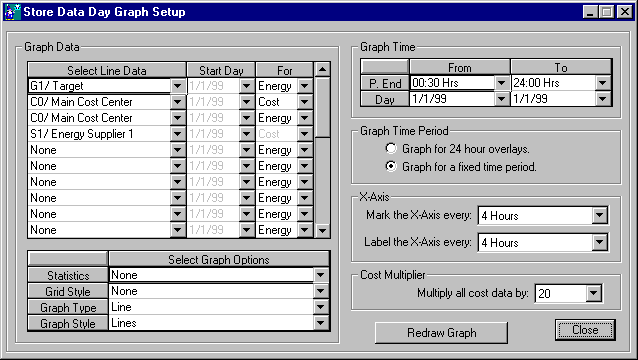Image resolution: width=638 pixels, height=360 pixels.
Task: Open line data dropdown for G1/ Target
Action: 177,86
